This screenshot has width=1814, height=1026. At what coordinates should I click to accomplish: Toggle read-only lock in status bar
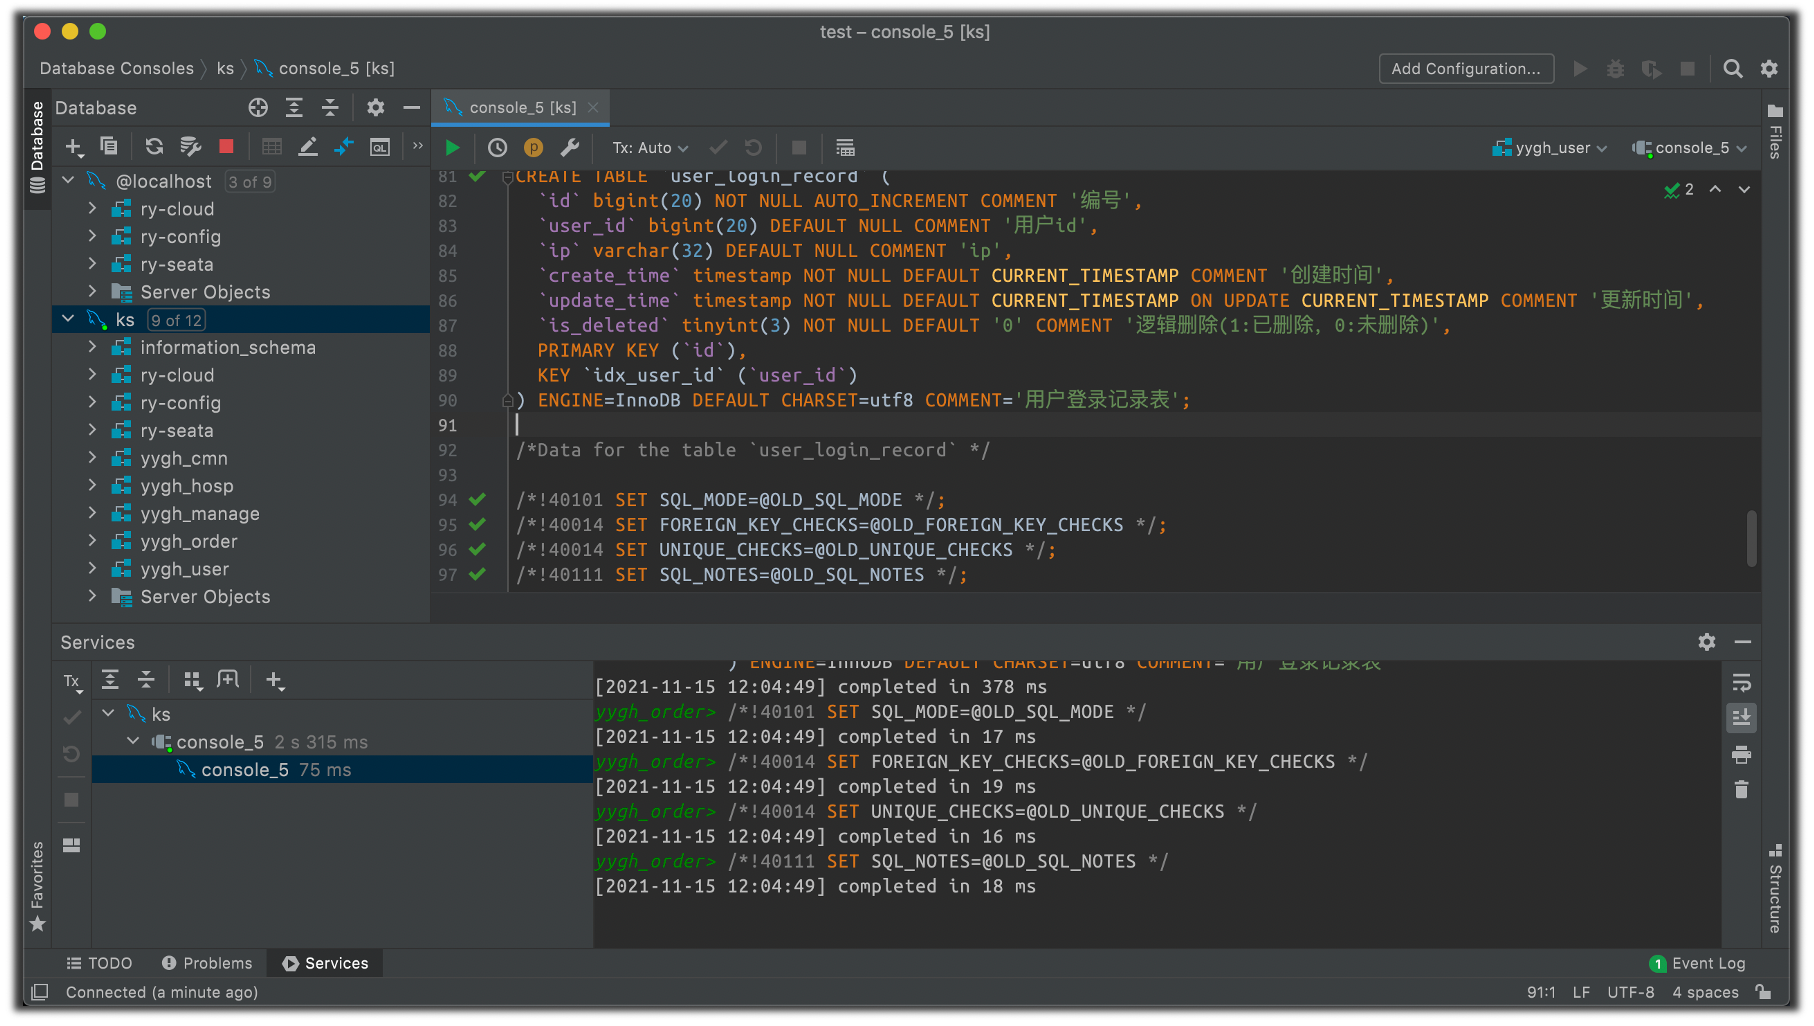(x=1765, y=992)
